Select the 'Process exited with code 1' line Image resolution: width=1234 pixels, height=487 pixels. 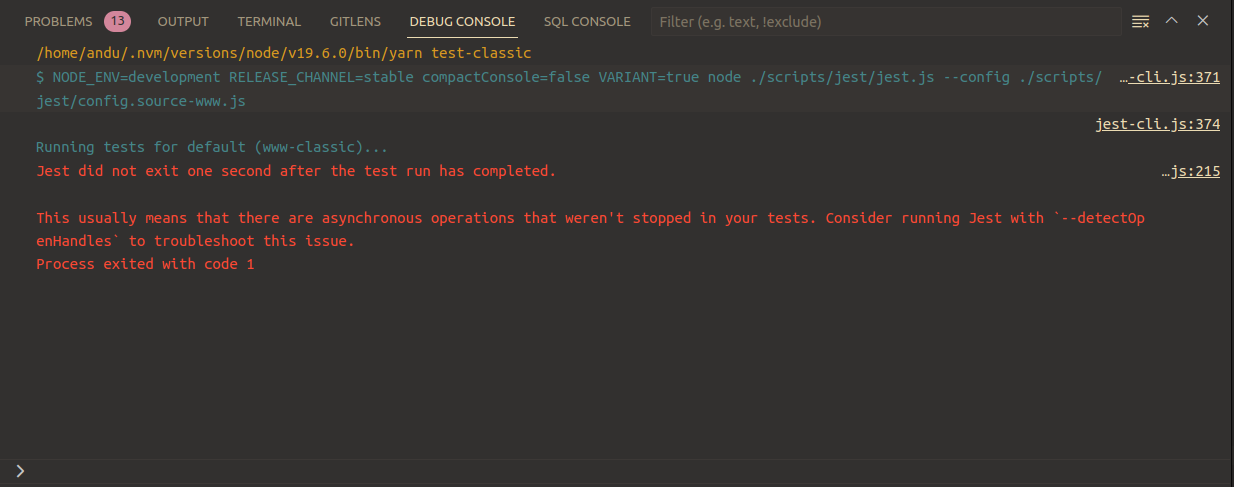pos(145,264)
